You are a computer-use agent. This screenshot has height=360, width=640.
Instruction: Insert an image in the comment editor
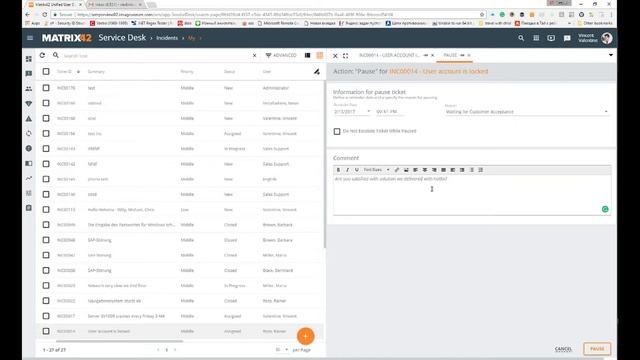(x=406, y=170)
